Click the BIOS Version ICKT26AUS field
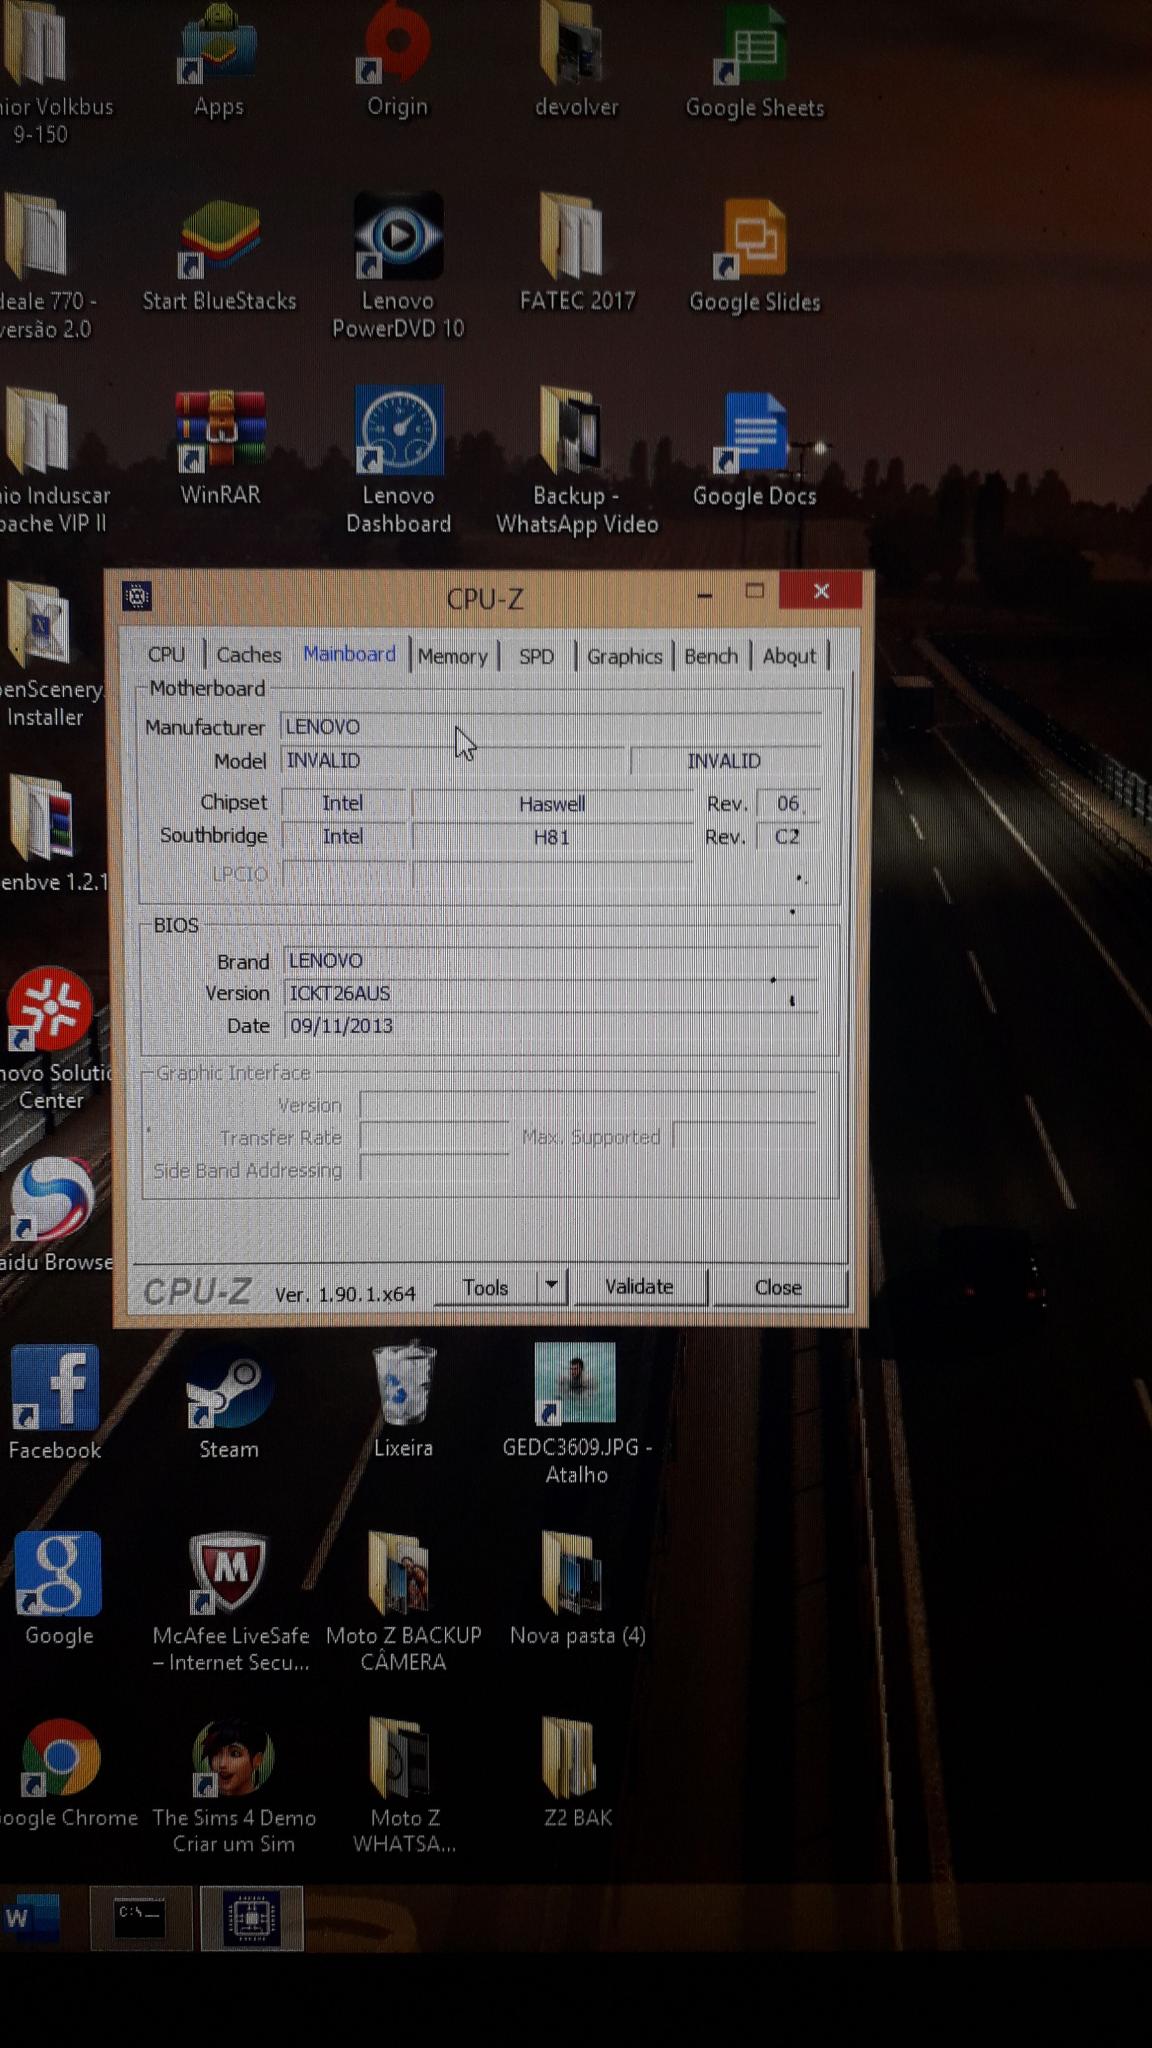The image size is (1152, 2048). (551, 993)
